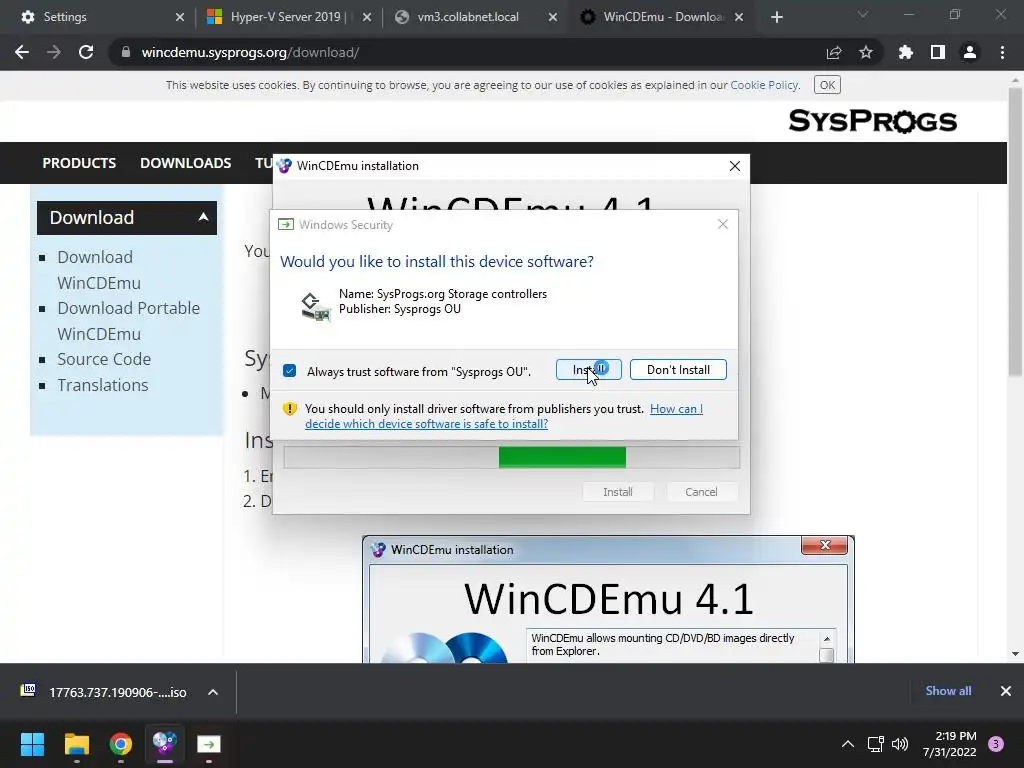
Task: Expand download item options chevron
Action: [x=213, y=692]
